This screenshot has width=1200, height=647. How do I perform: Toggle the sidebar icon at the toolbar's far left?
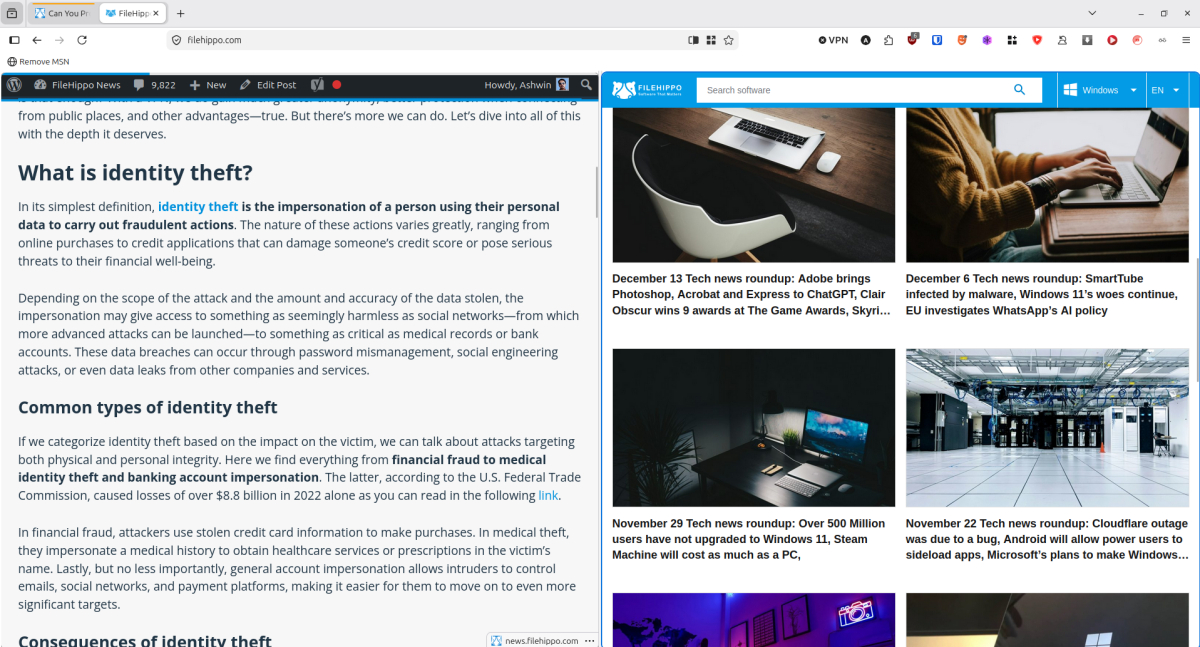(x=14, y=40)
